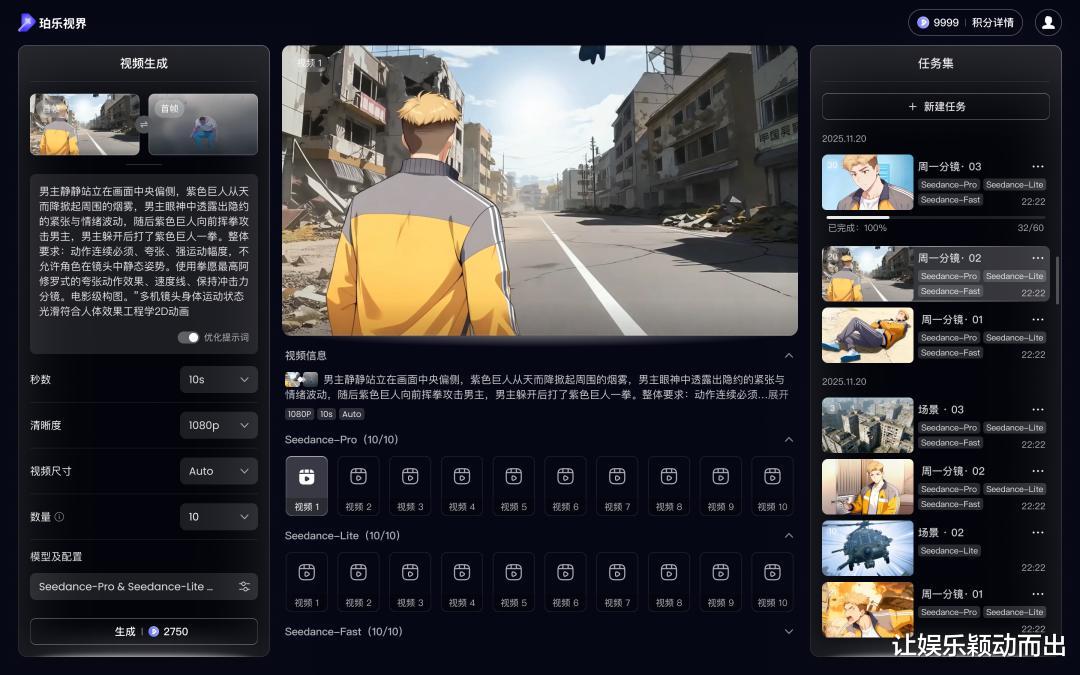Image resolution: width=1080 pixels, height=675 pixels.
Task: Open more options for 场景·02 task
Action: 1037,532
